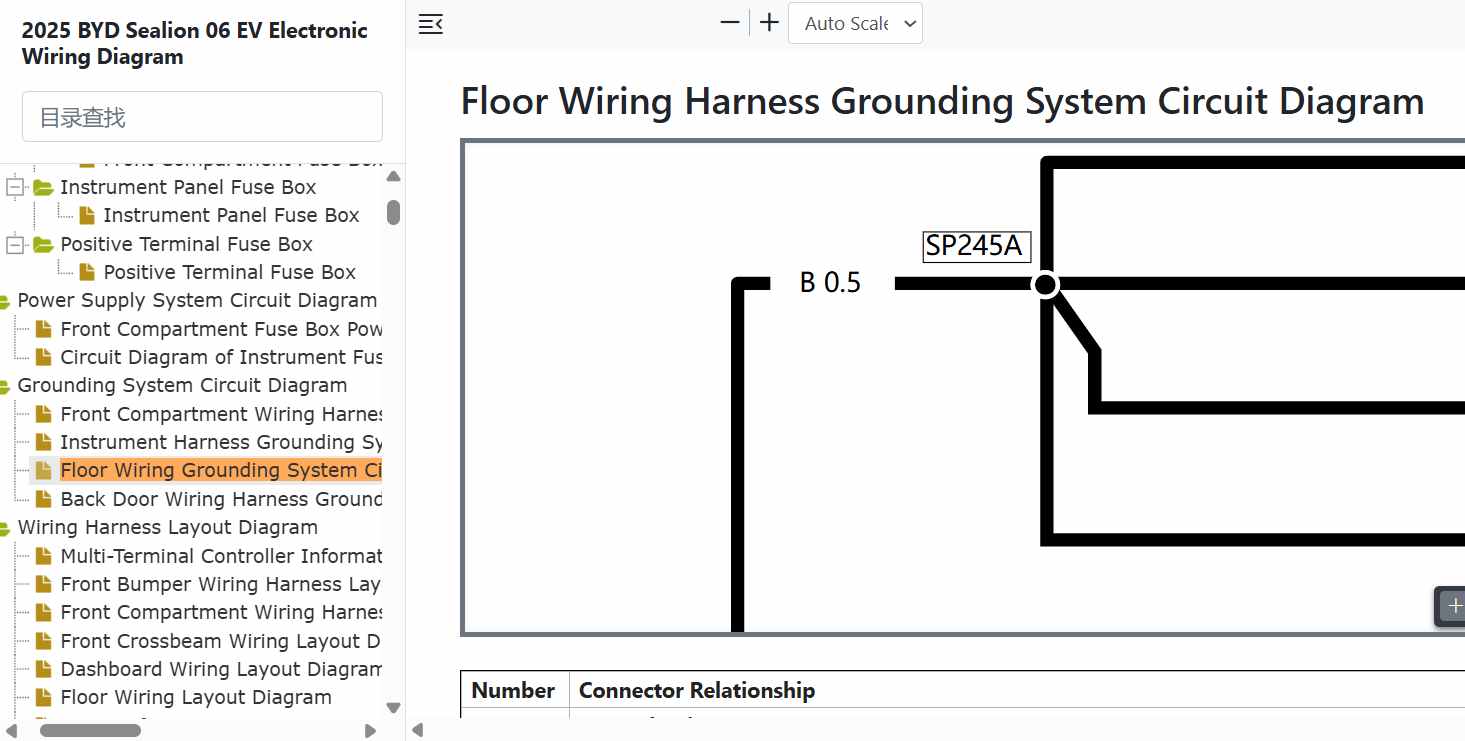Select Grounding System Circuit Diagram folder
The width and height of the screenshot is (1465, 741).
tap(182, 385)
